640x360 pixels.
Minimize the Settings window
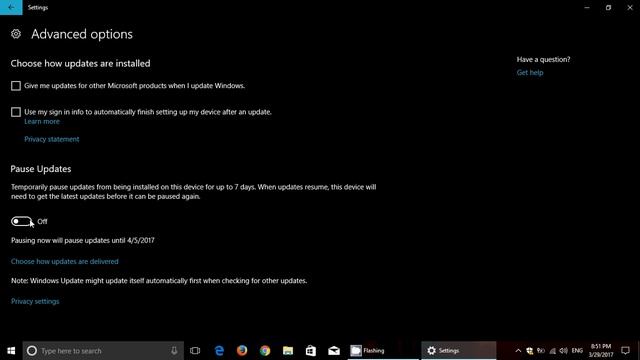[587, 7]
